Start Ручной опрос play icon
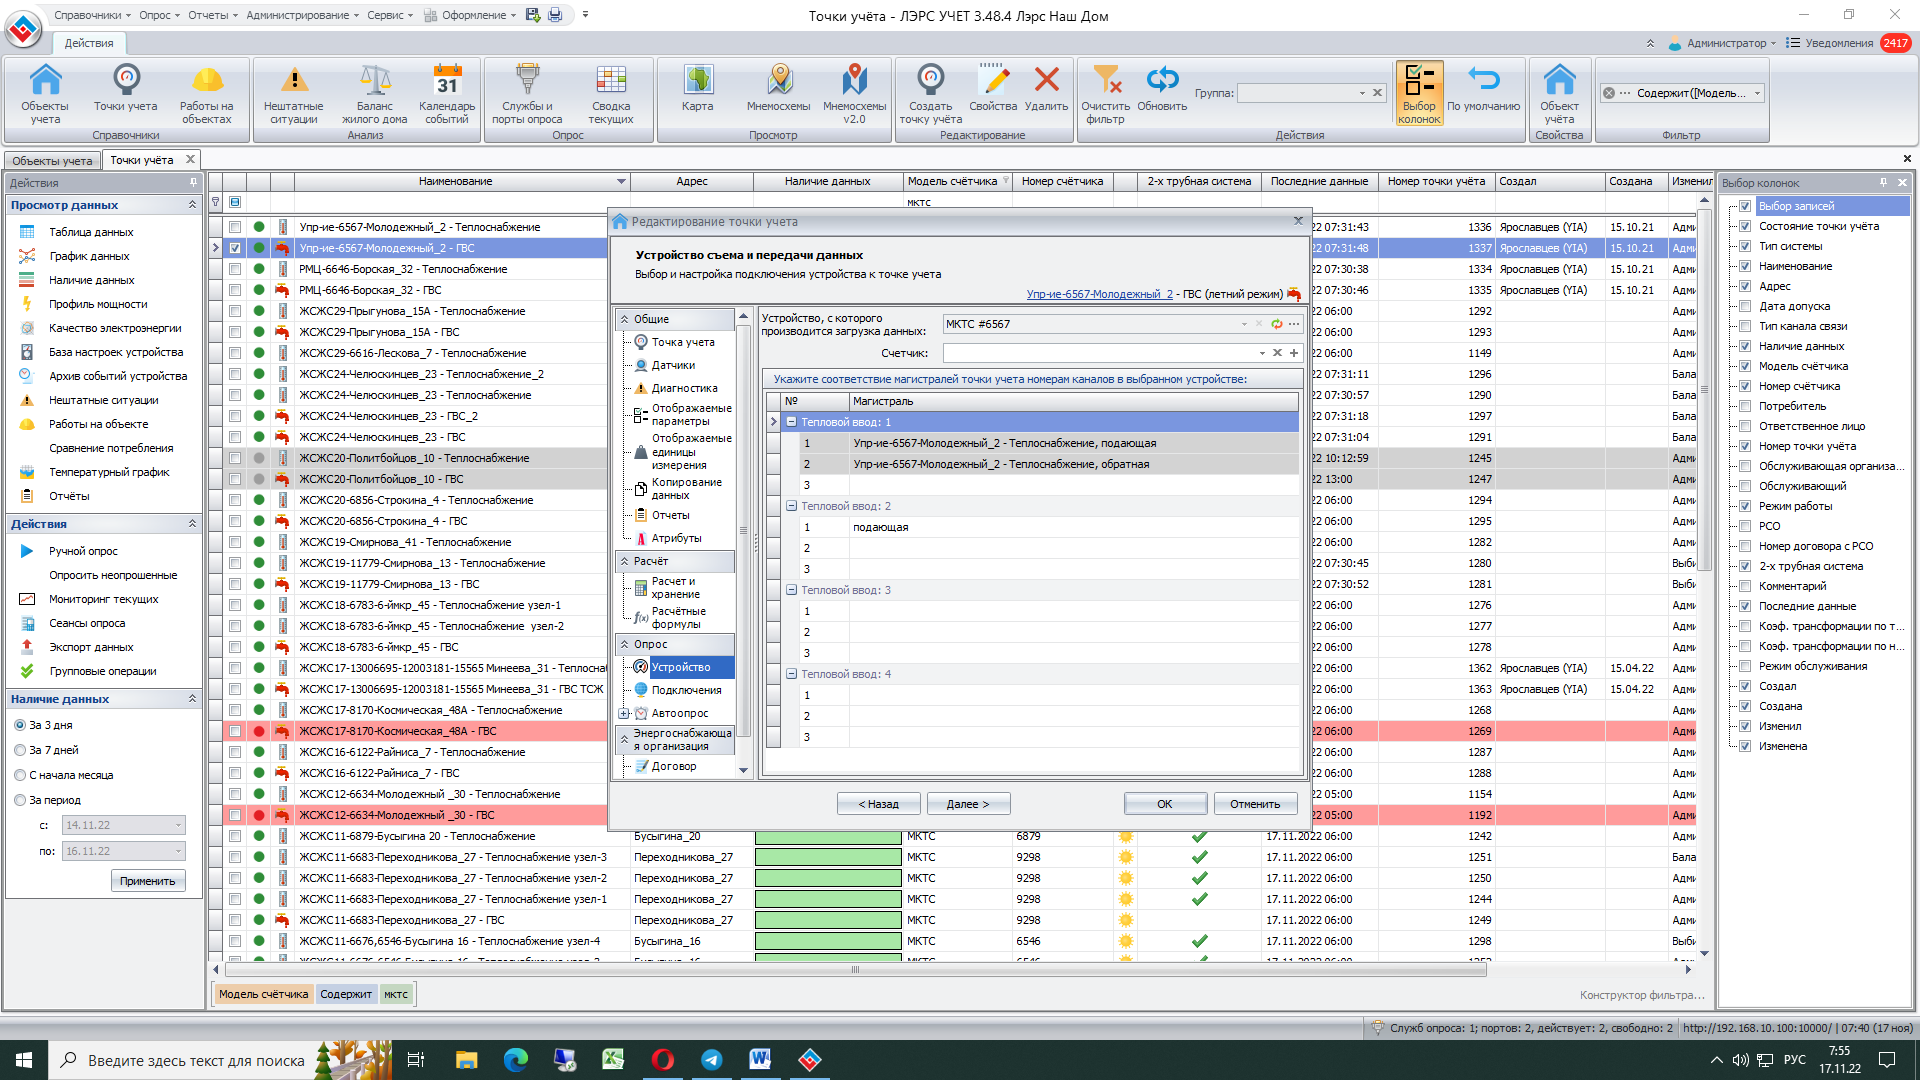1920x1080 pixels. (x=27, y=551)
